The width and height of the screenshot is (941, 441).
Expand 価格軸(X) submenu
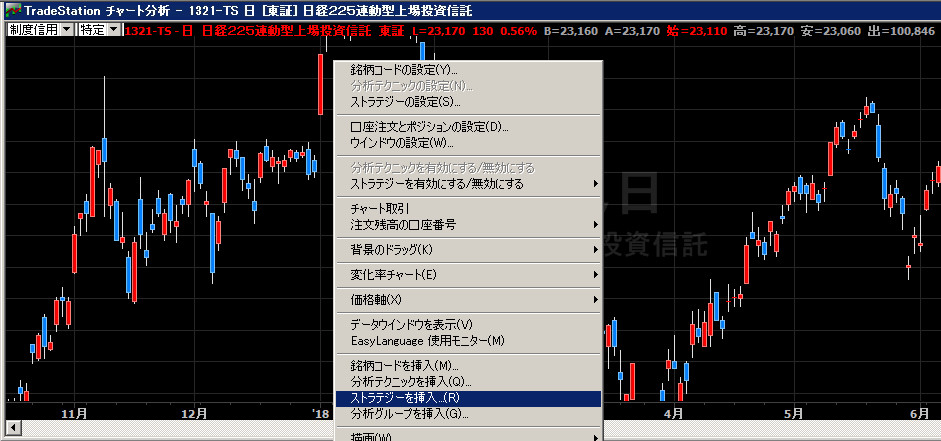pos(468,299)
